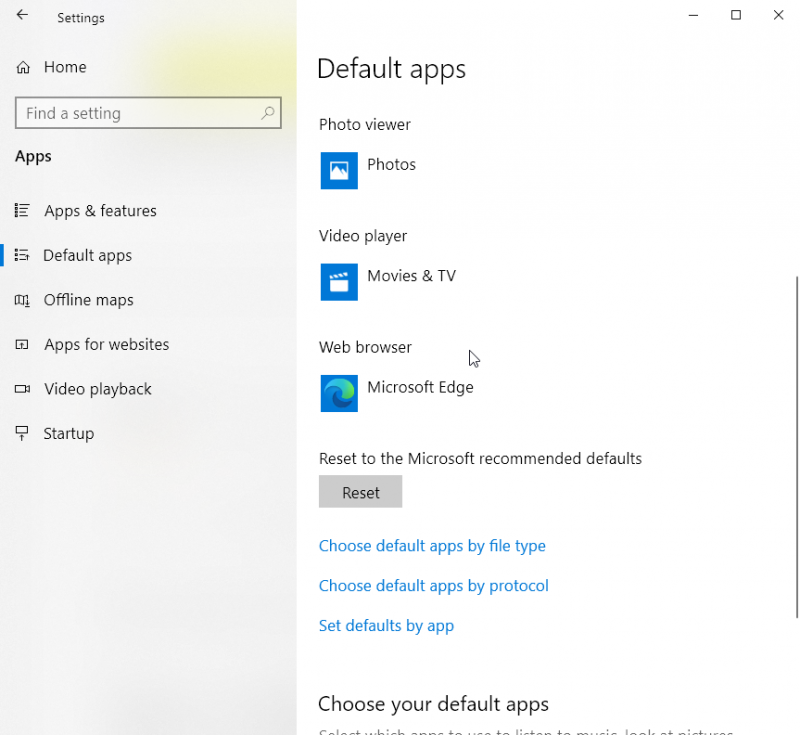Open Choose default apps by file type
The image size is (800, 735).
pos(432,546)
